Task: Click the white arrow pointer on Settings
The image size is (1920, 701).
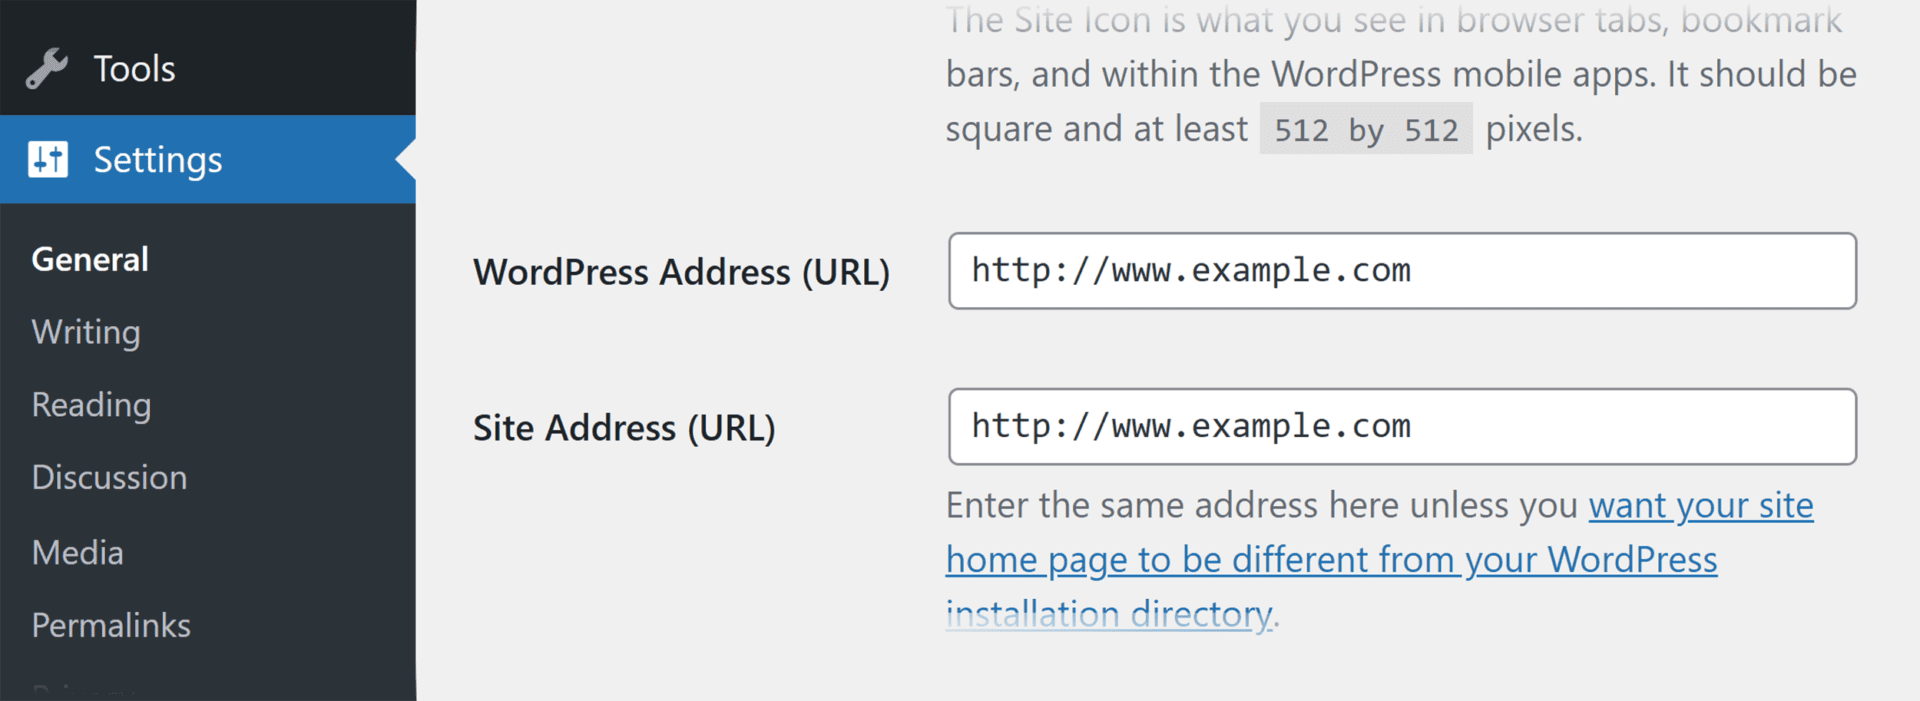Action: (405, 159)
